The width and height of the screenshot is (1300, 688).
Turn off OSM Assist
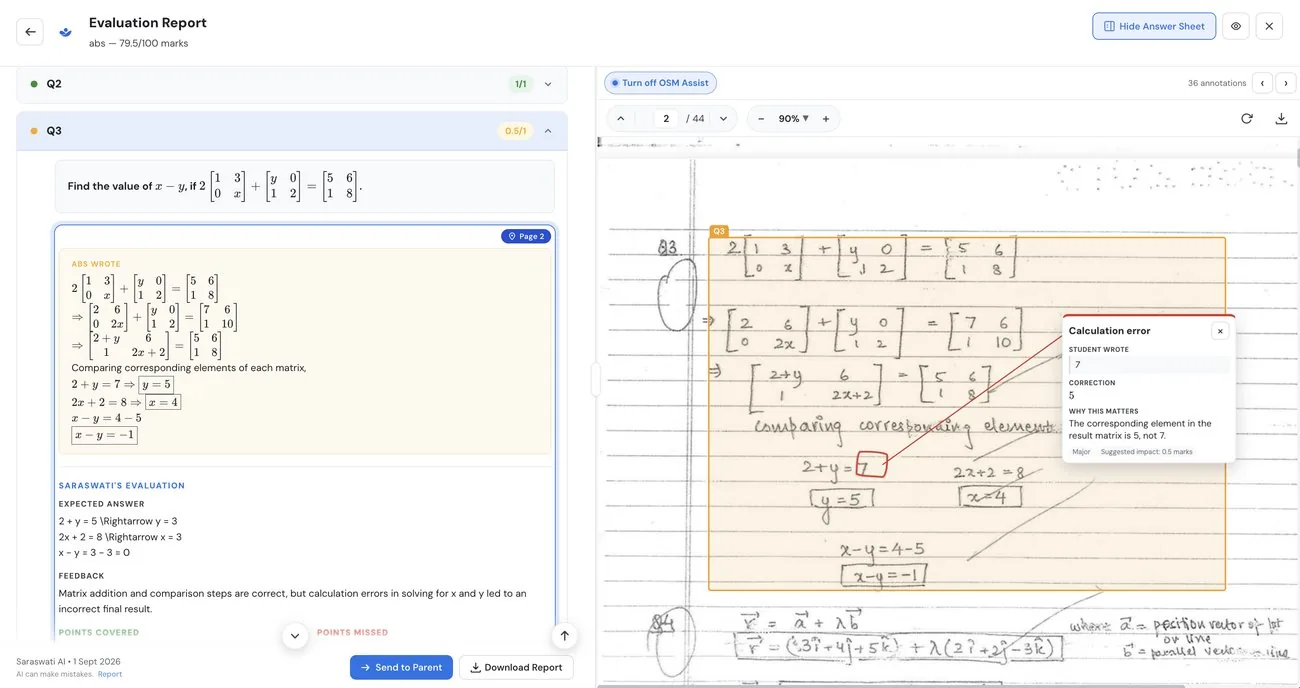pyautogui.click(x=660, y=83)
